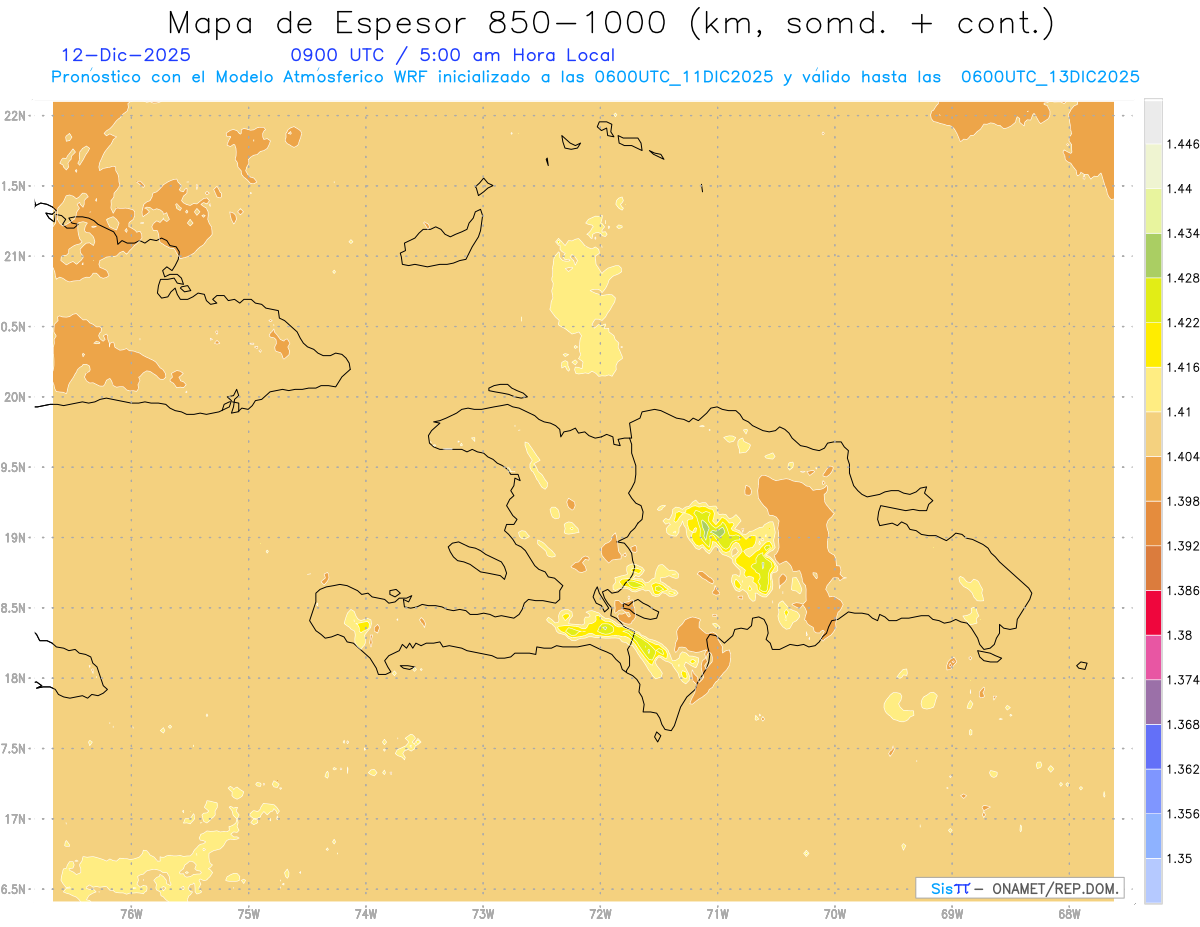The width and height of the screenshot is (1200, 927).
Task: Click the 'ONAMET/REP.DOM.' credit label
Action: coord(1055,888)
